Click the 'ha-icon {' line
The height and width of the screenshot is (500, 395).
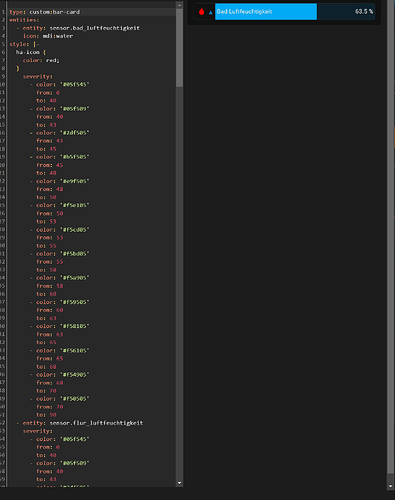[x=31, y=52]
